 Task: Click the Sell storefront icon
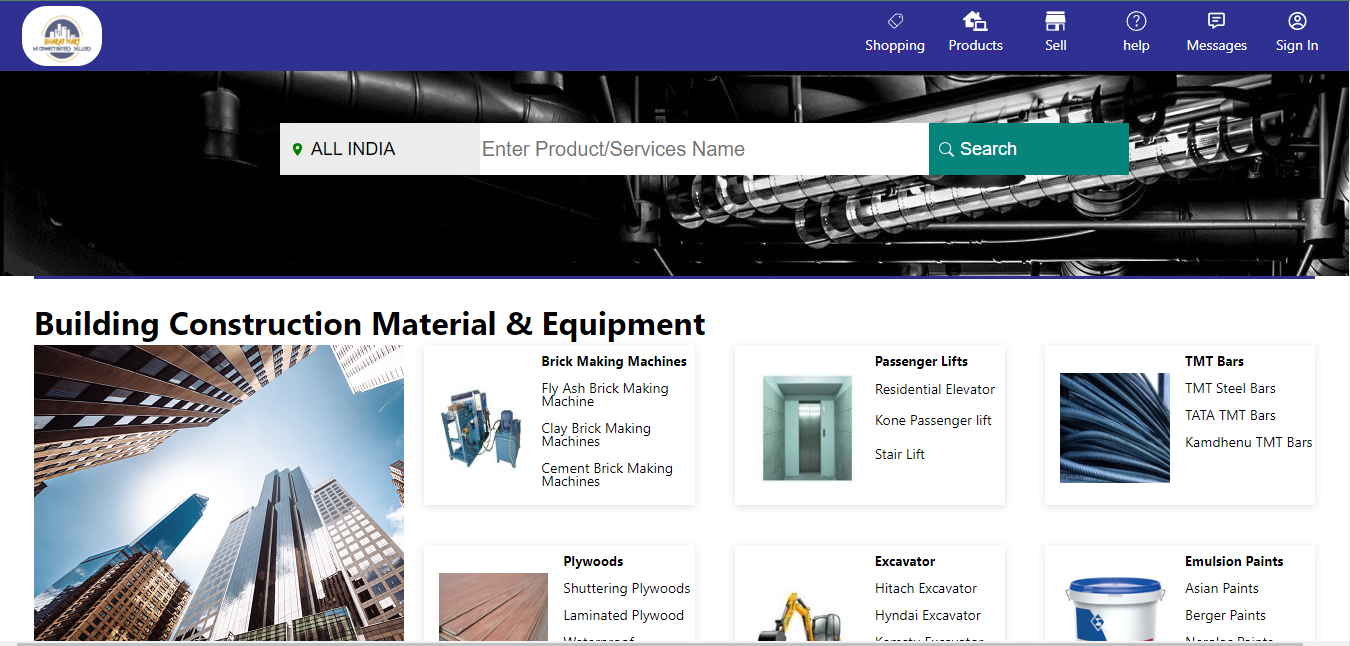coord(1055,21)
